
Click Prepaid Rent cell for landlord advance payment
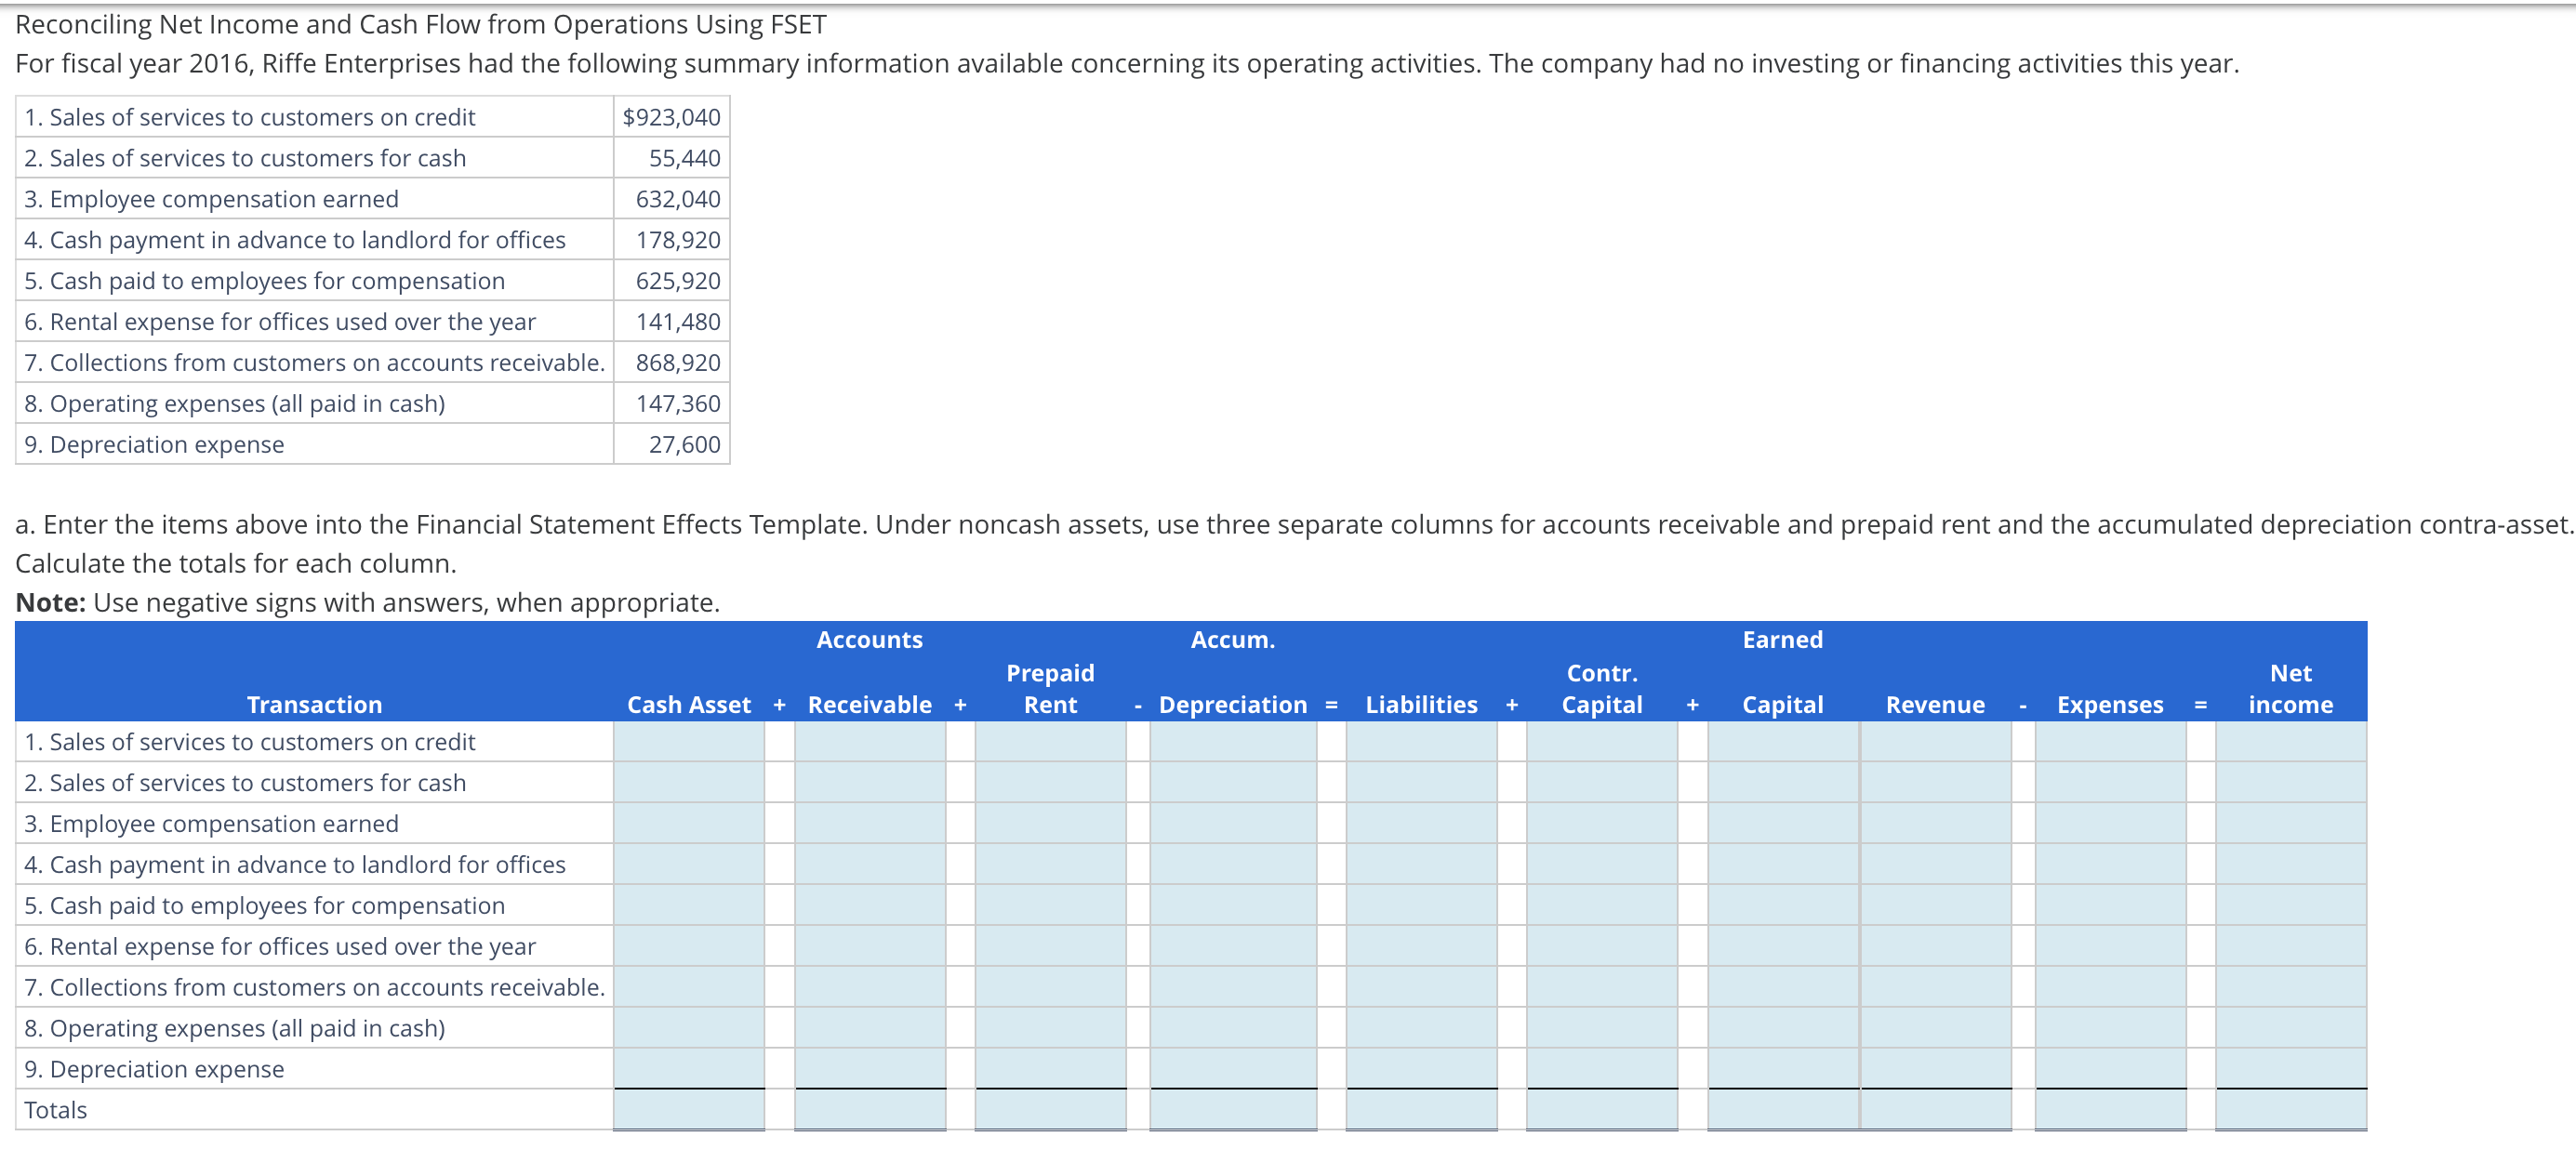[x=1049, y=865]
